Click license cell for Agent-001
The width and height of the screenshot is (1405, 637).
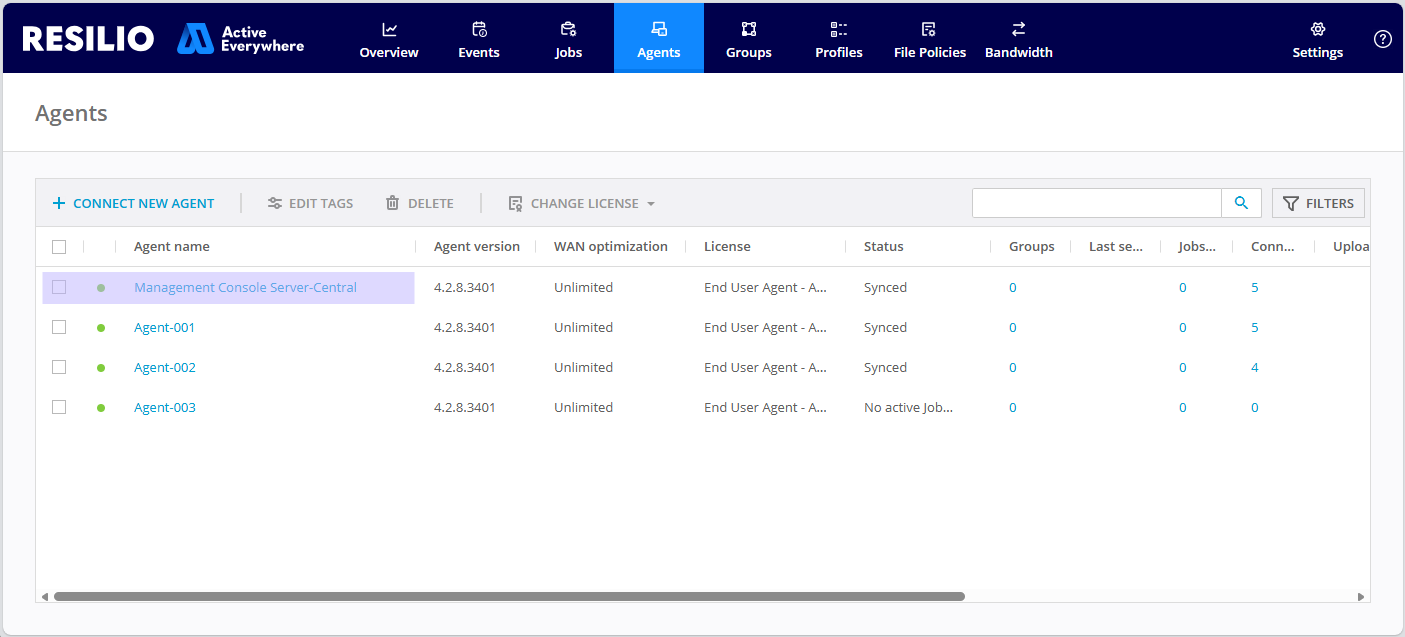coord(765,327)
